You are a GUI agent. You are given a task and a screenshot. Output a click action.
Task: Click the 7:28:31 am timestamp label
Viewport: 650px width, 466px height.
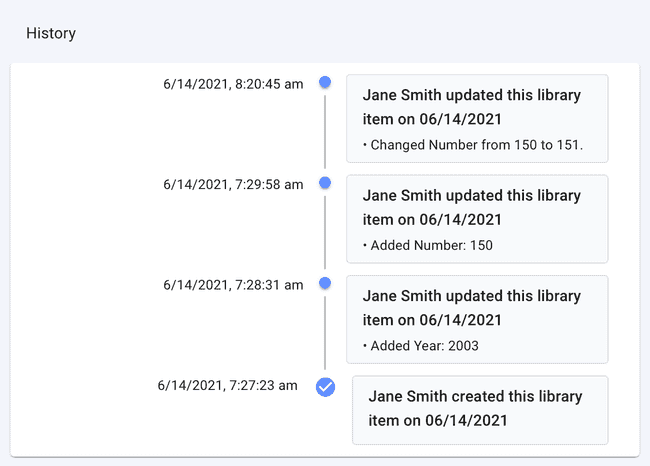(x=233, y=285)
